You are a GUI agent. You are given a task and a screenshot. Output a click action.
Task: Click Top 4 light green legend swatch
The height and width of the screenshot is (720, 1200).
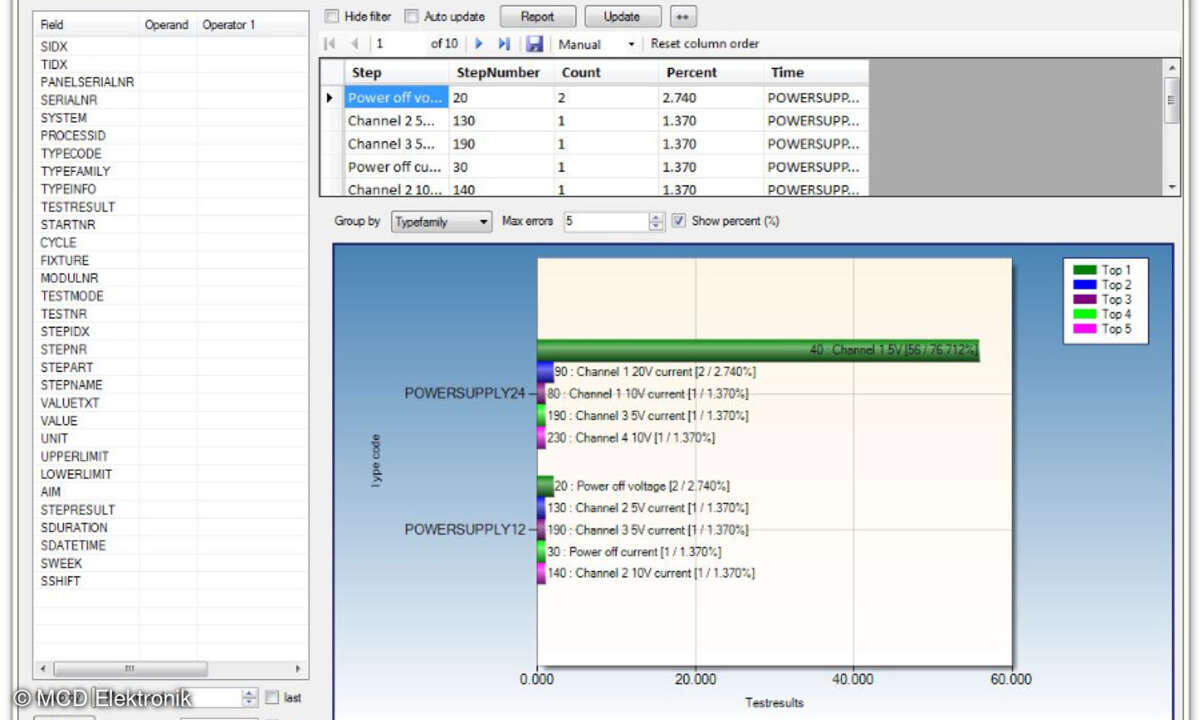pyautogui.click(x=1085, y=314)
